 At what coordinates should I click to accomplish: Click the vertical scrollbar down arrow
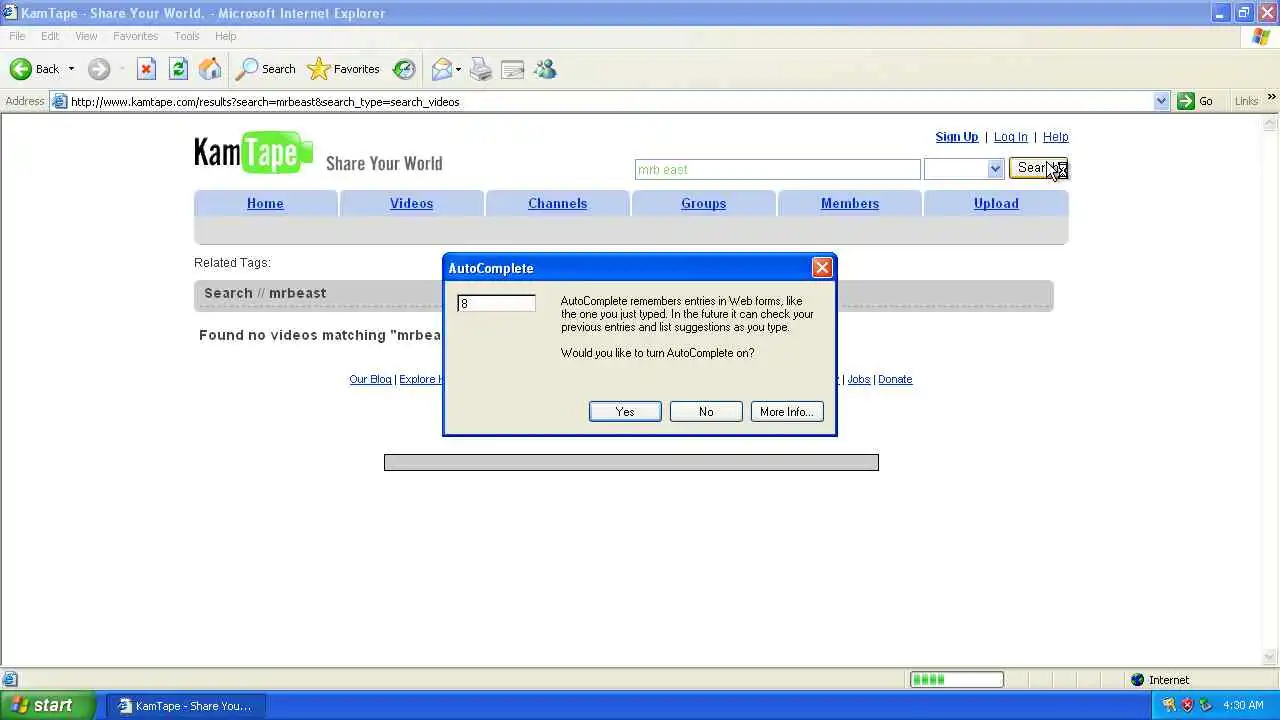[x=1271, y=657]
